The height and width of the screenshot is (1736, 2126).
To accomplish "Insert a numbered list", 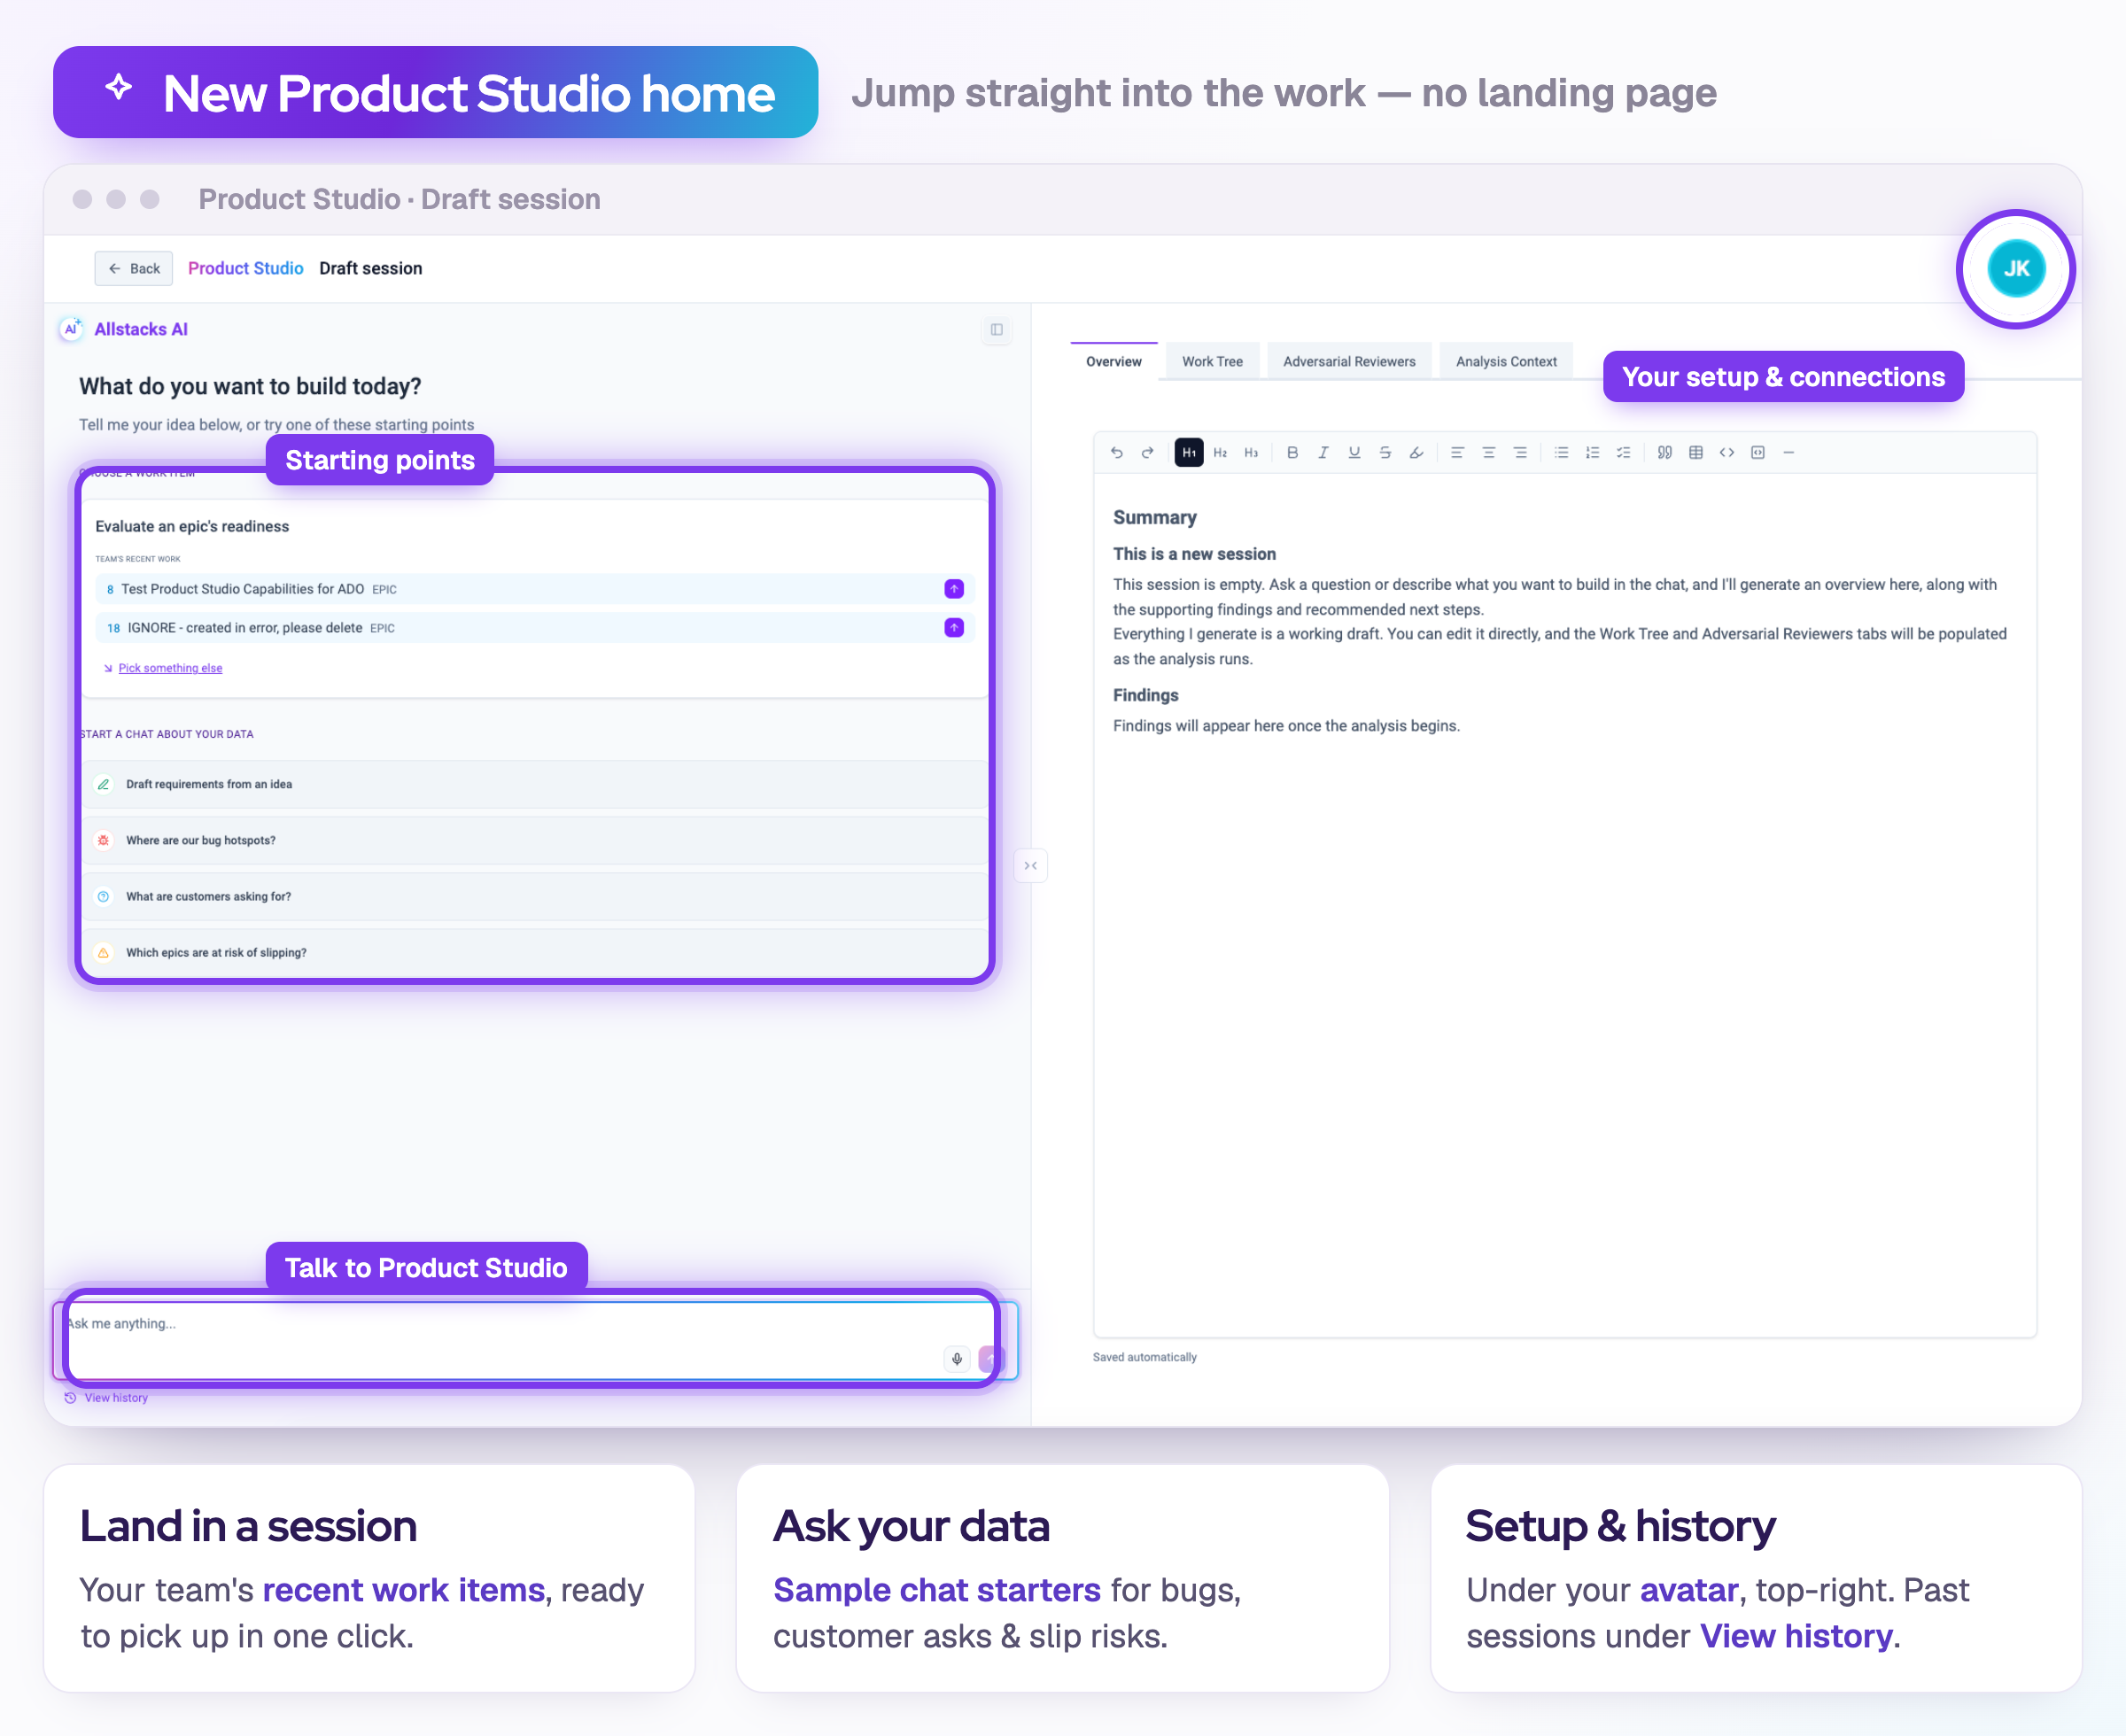I will tap(1592, 453).
